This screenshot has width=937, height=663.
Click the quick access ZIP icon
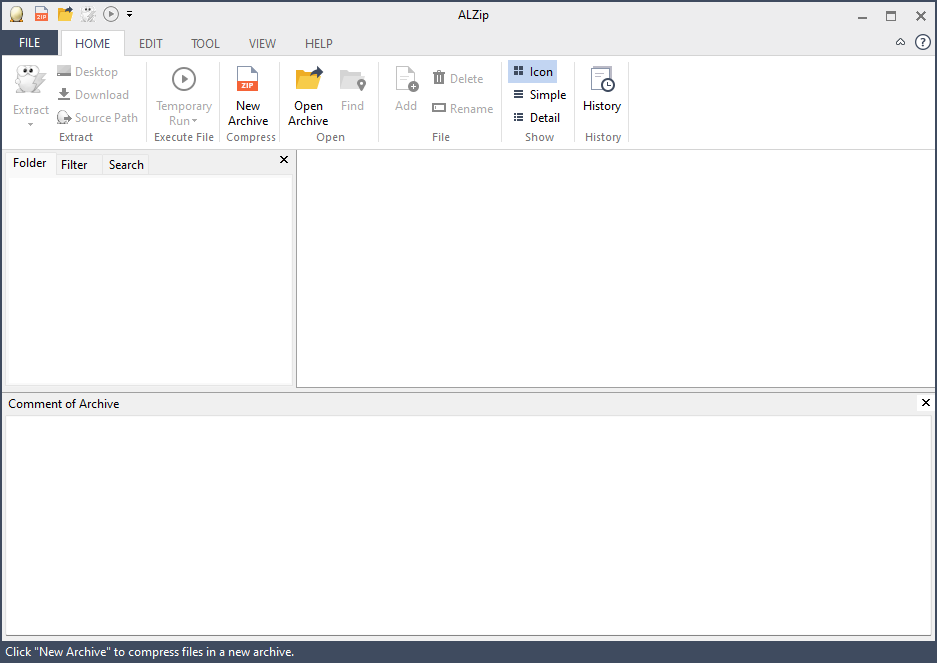[41, 14]
